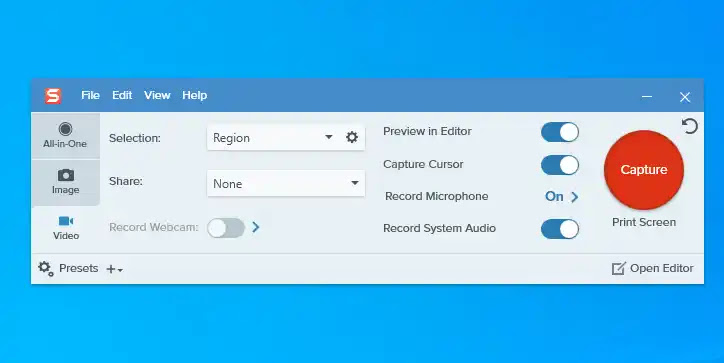Toggle Record System Audio switch
Screen dimensions: 724x363
560,229
